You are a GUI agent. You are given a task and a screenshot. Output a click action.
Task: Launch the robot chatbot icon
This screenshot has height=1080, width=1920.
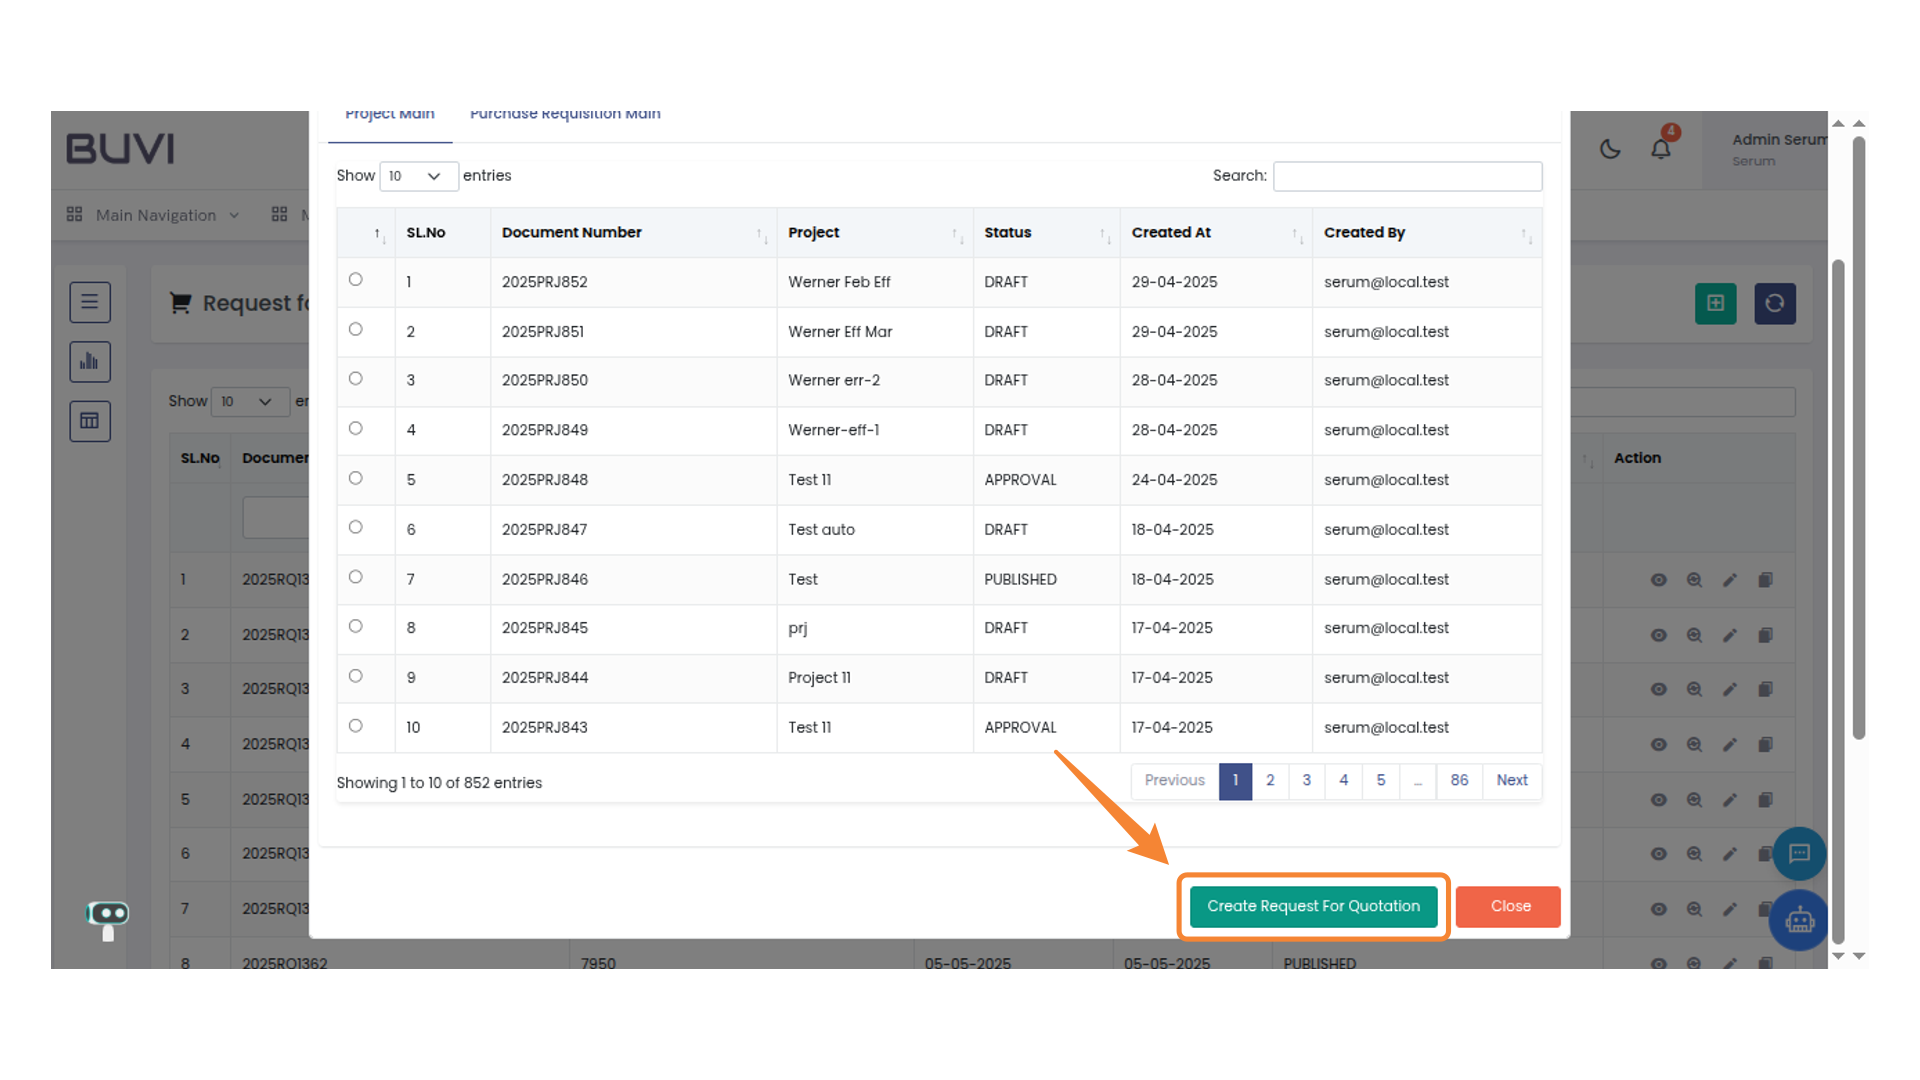pos(1799,920)
